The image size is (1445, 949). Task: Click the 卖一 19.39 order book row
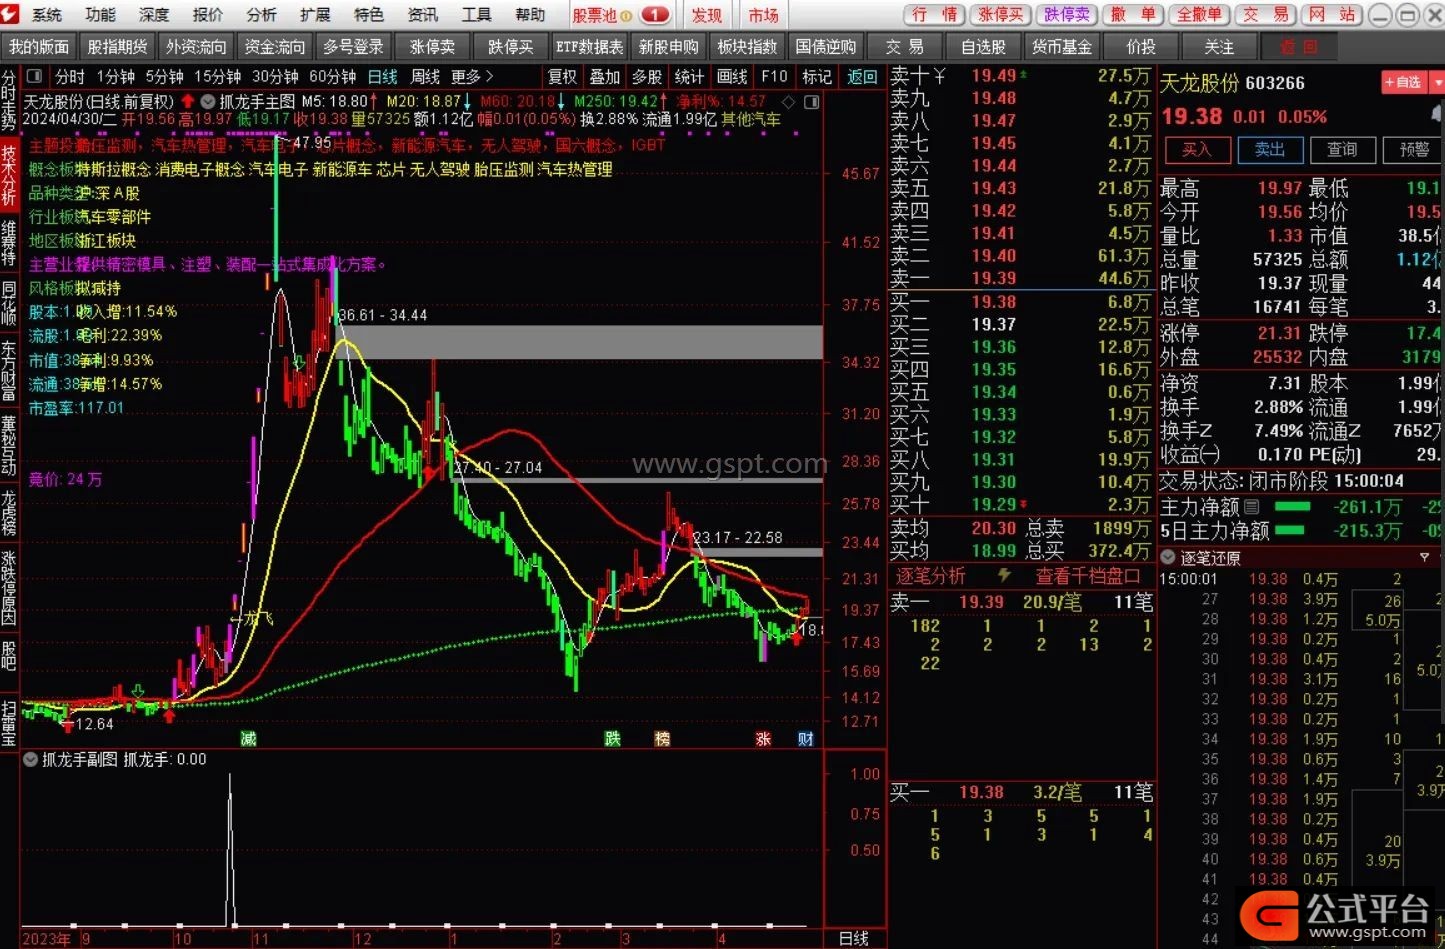1021,278
